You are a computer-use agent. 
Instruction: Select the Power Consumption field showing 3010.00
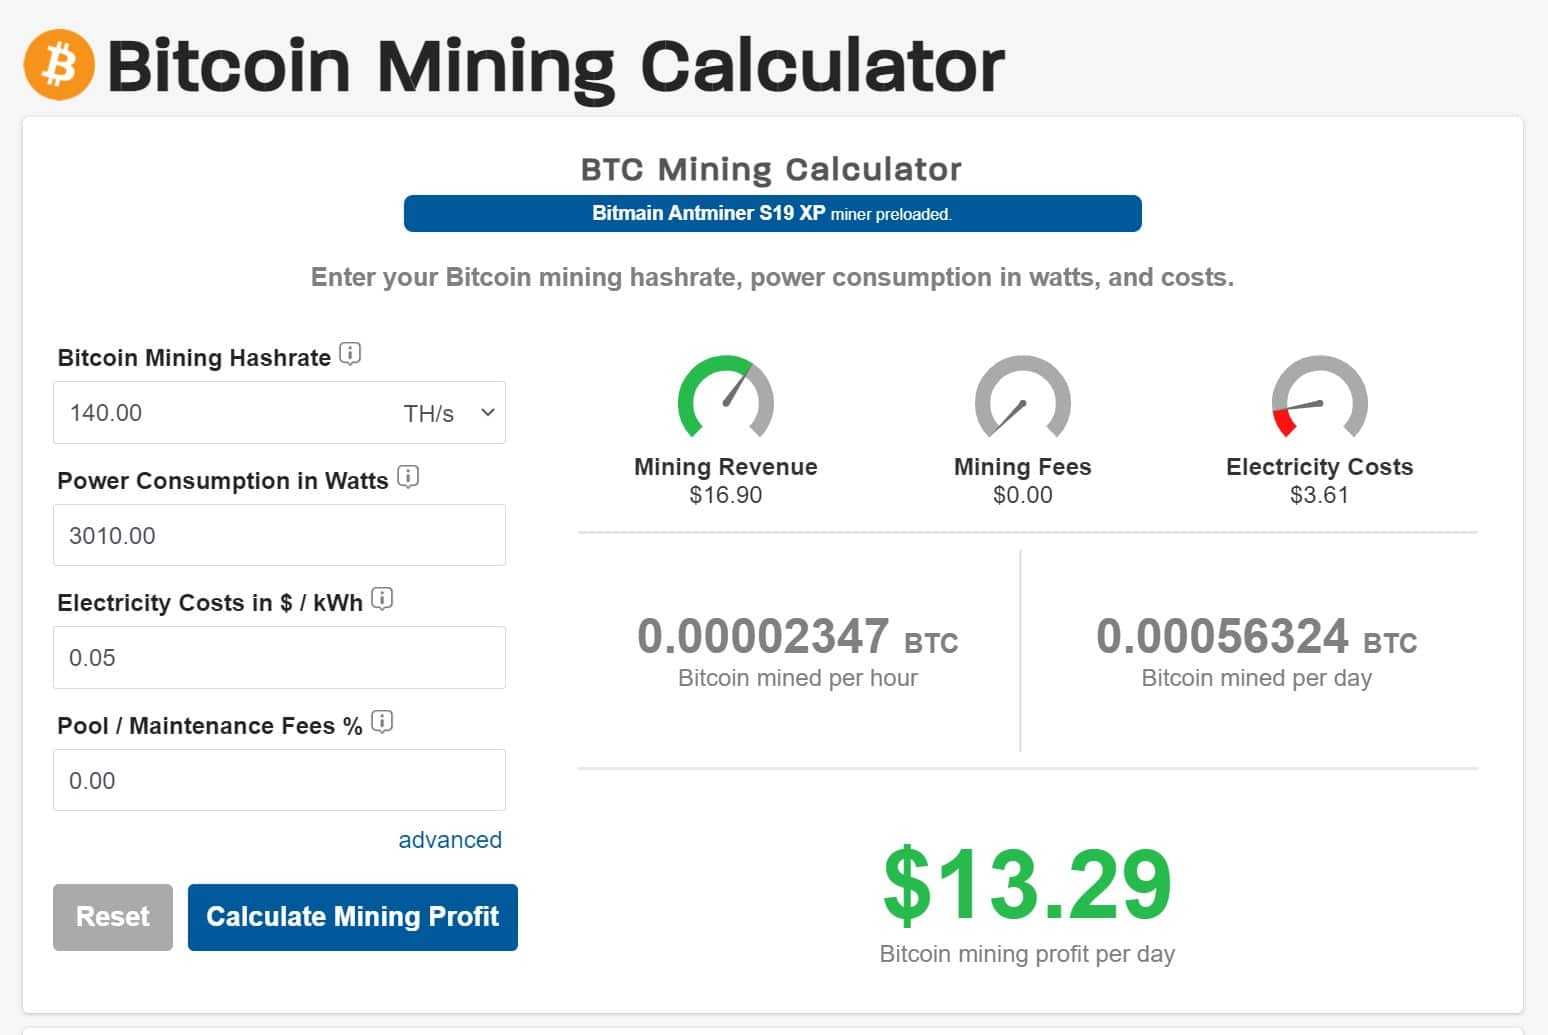(x=279, y=535)
